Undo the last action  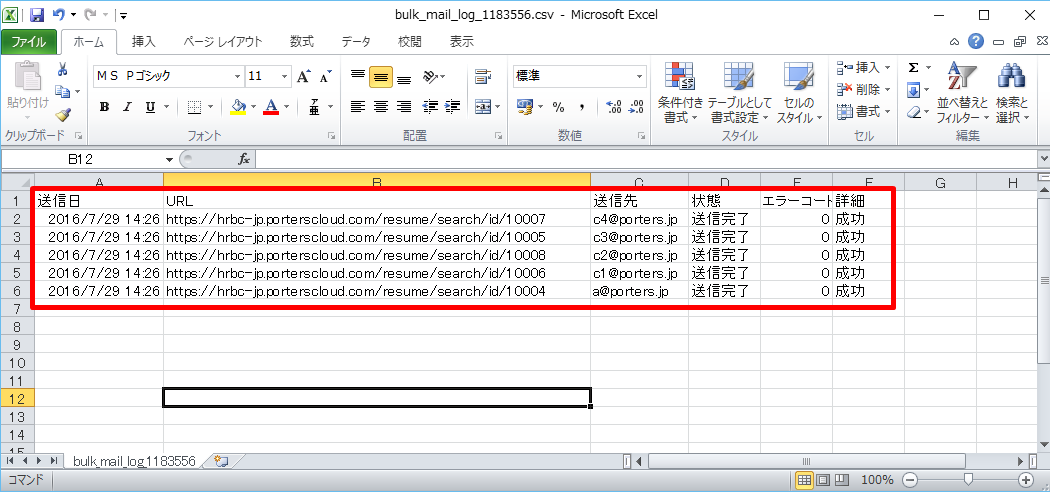point(58,14)
